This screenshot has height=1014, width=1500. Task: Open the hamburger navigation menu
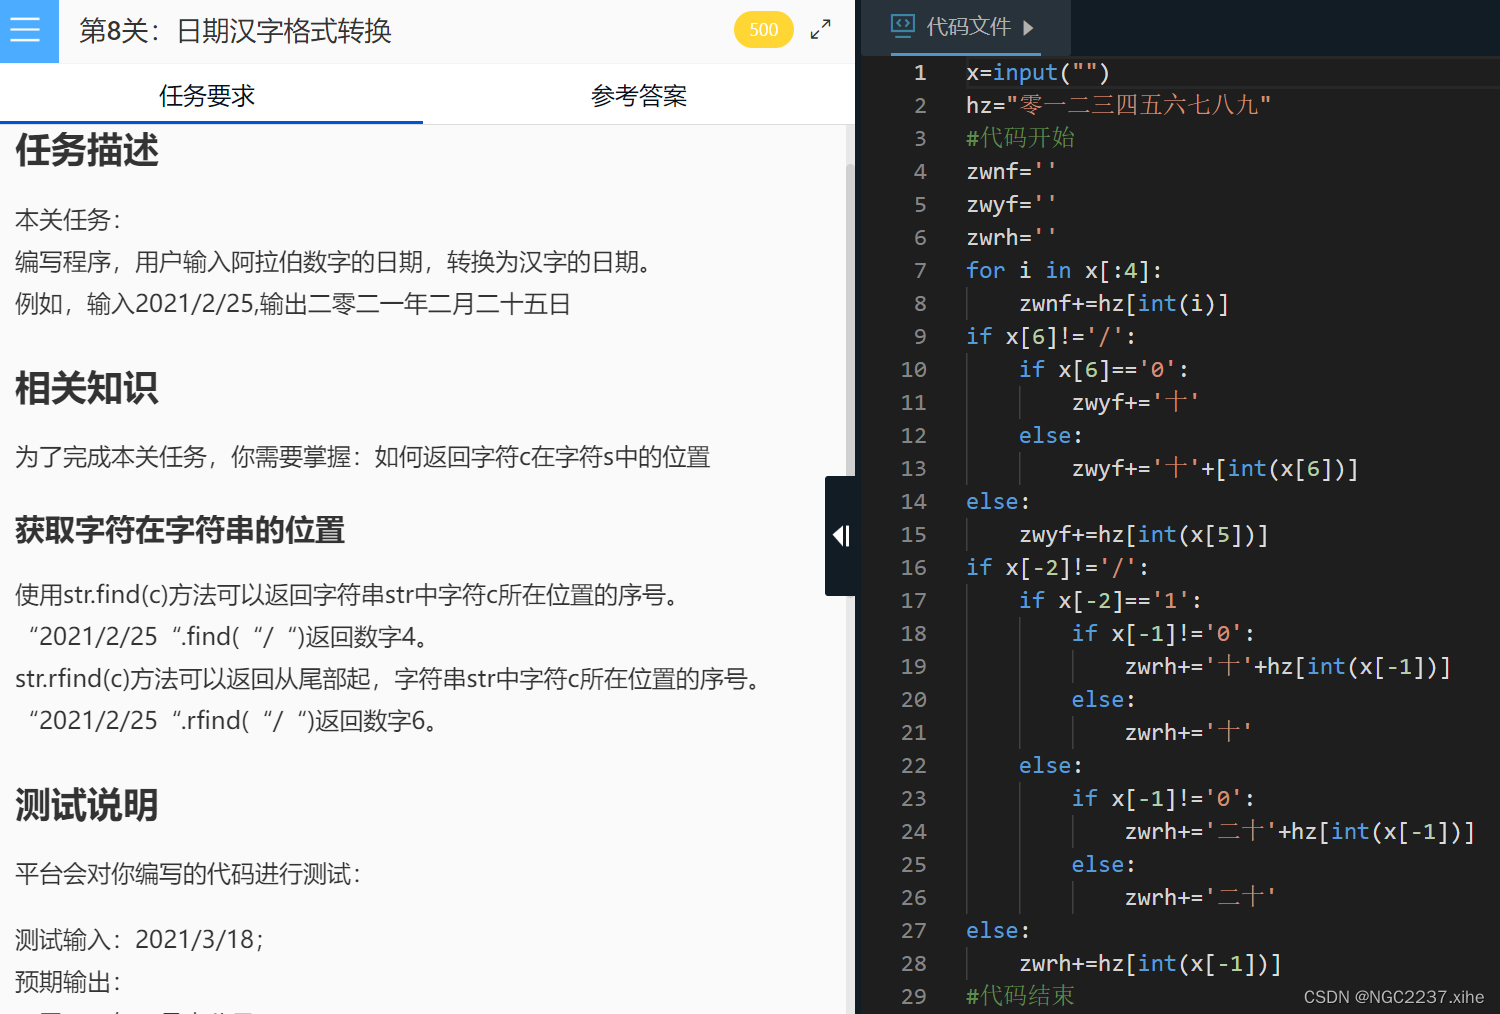coord(27,30)
